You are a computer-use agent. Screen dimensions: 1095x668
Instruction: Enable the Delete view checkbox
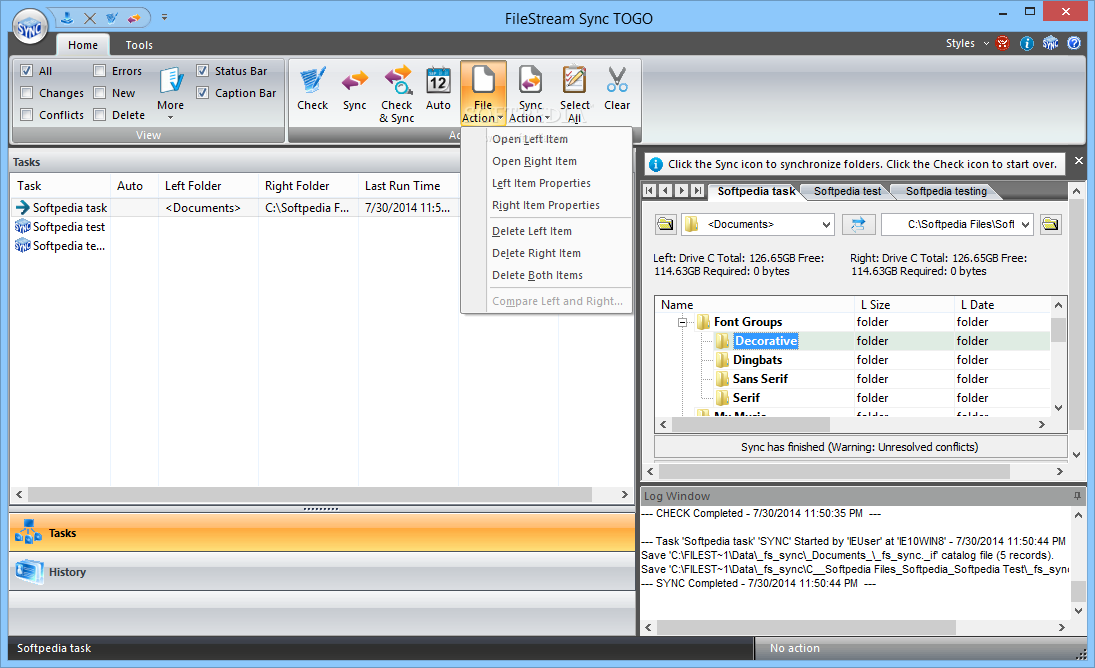[x=99, y=114]
